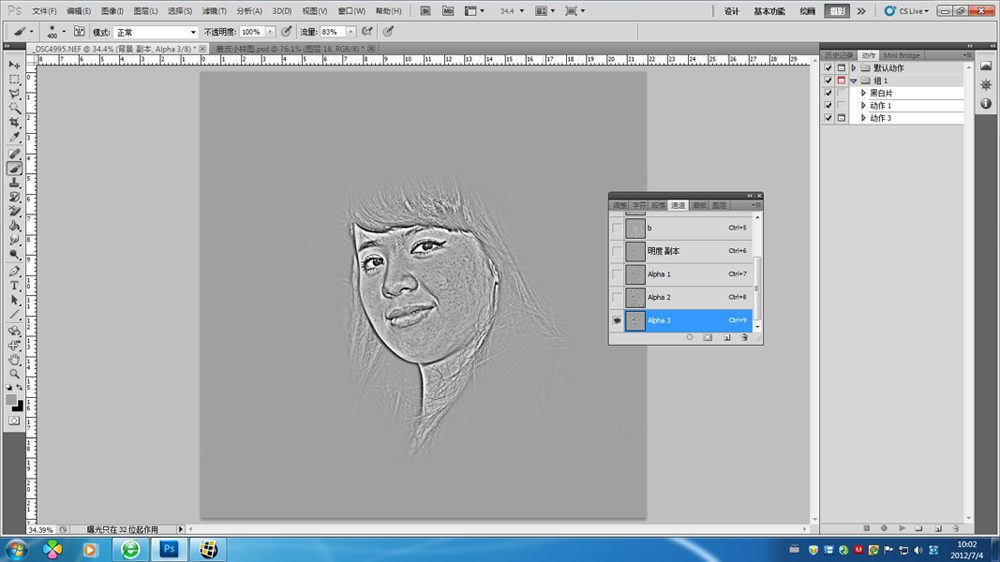
Task: Show the Alpha 1 channel visibility
Action: [x=617, y=274]
